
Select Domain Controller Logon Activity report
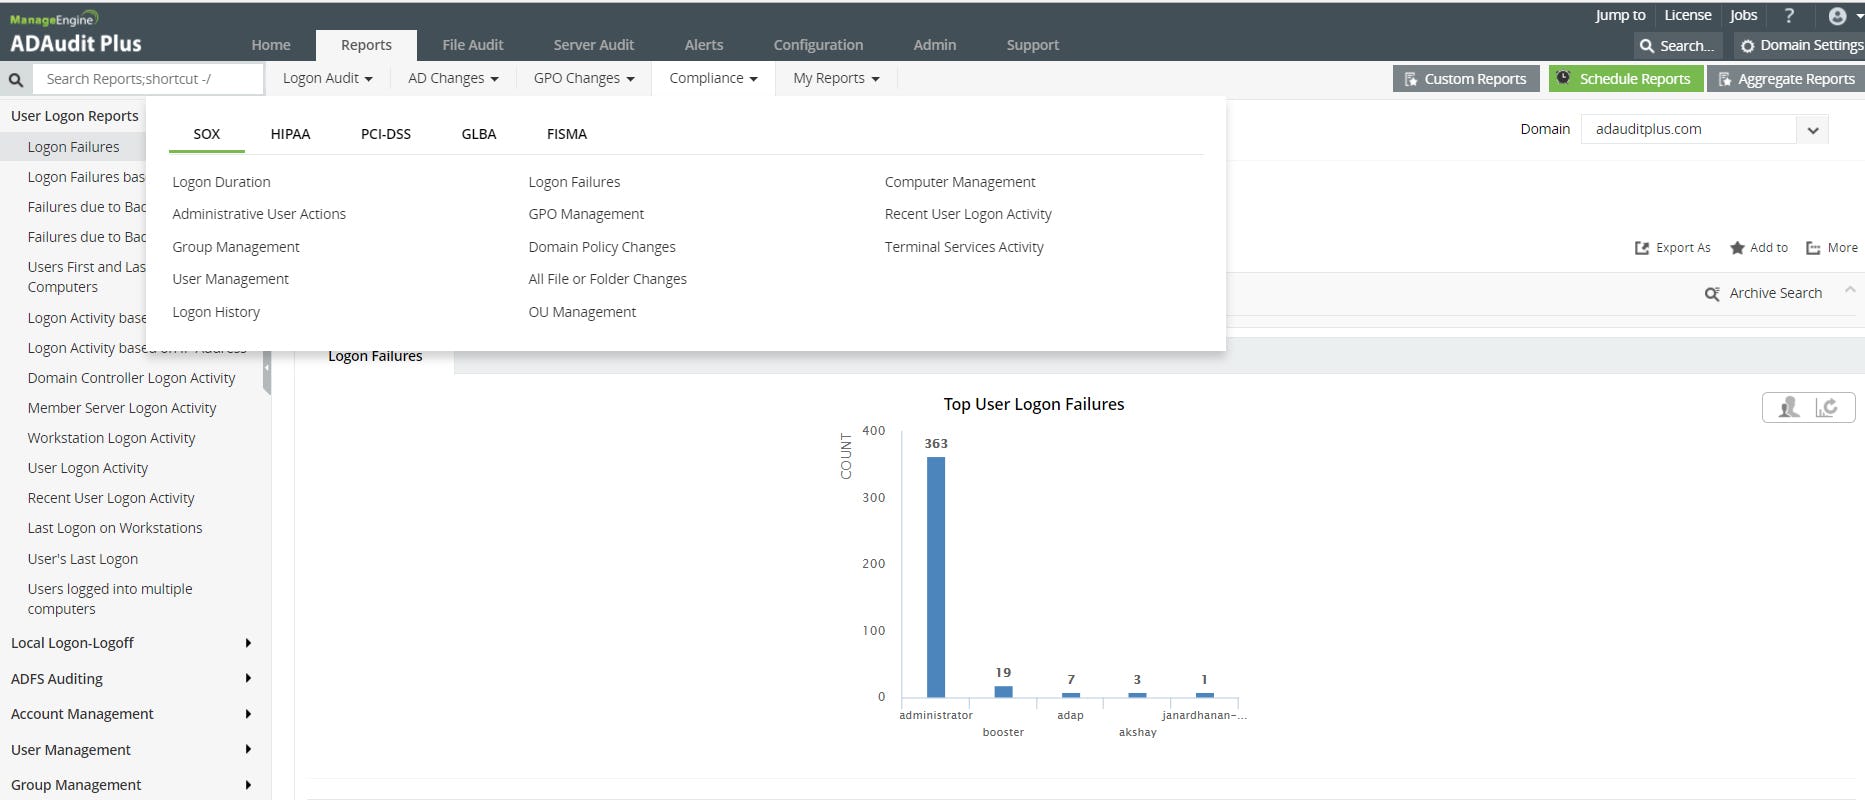coord(131,378)
